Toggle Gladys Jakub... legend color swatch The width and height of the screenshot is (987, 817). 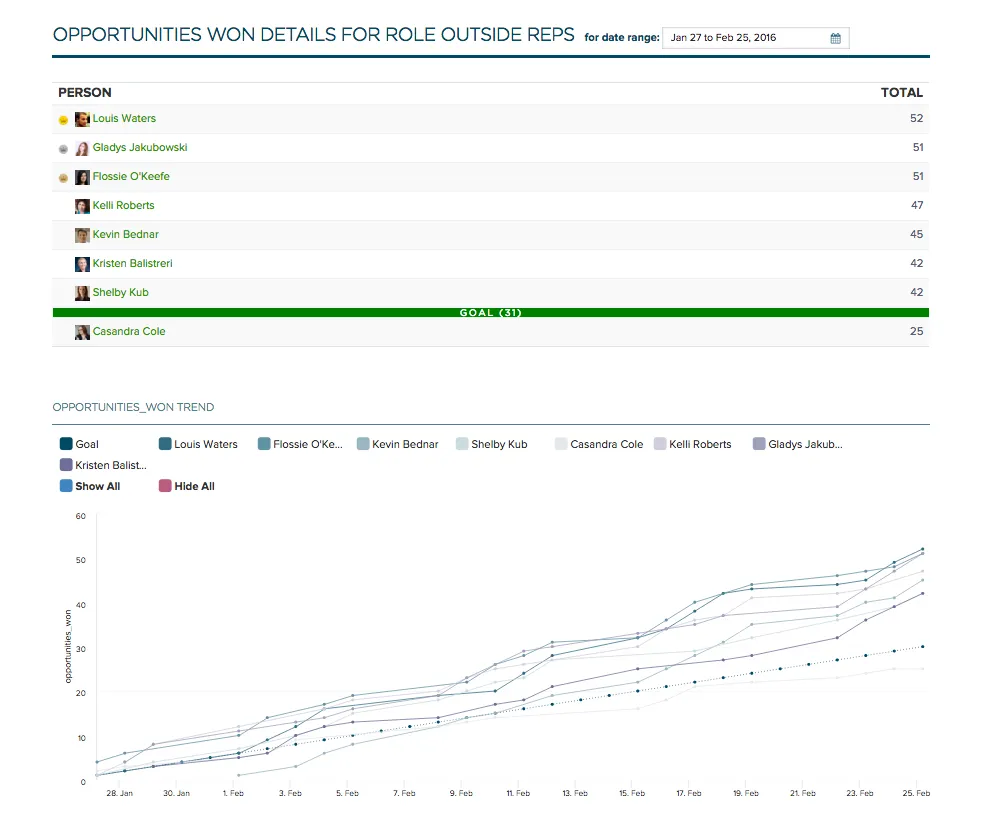[759, 444]
